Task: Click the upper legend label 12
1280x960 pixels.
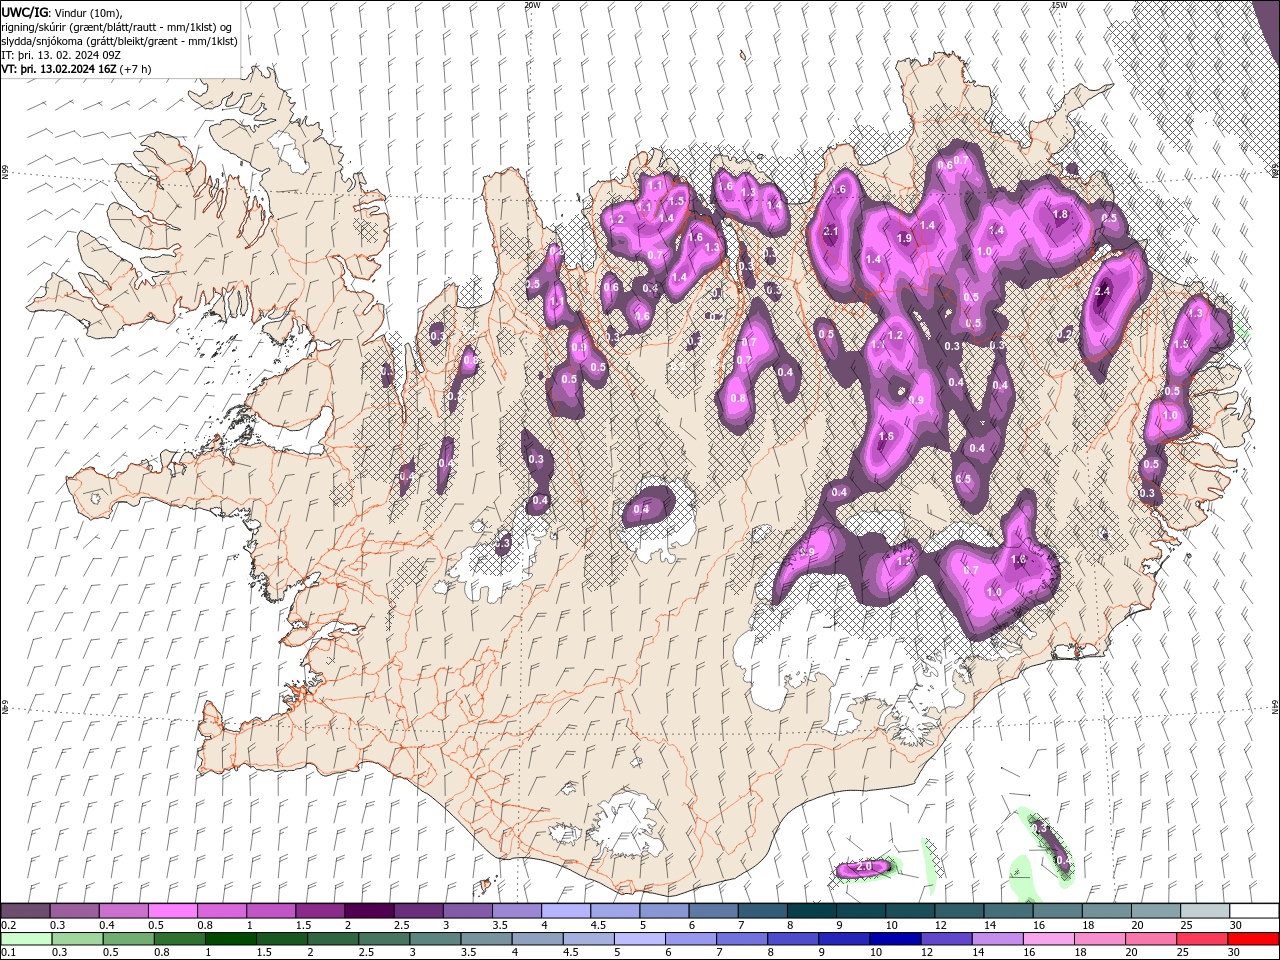Action: point(939,925)
